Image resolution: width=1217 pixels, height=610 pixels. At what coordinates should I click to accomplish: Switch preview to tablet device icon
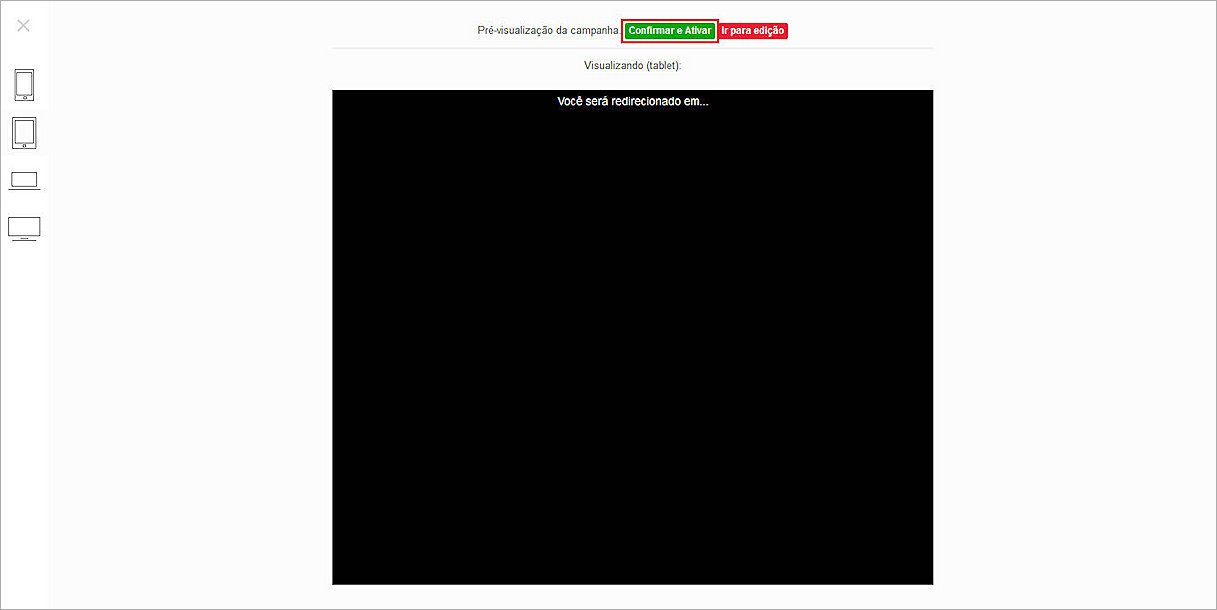(24, 133)
